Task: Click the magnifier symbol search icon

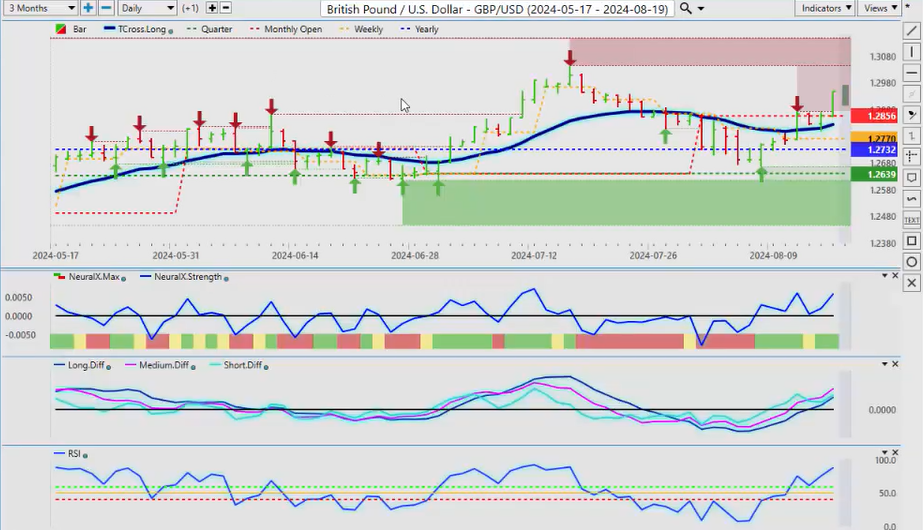Action: coord(685,8)
